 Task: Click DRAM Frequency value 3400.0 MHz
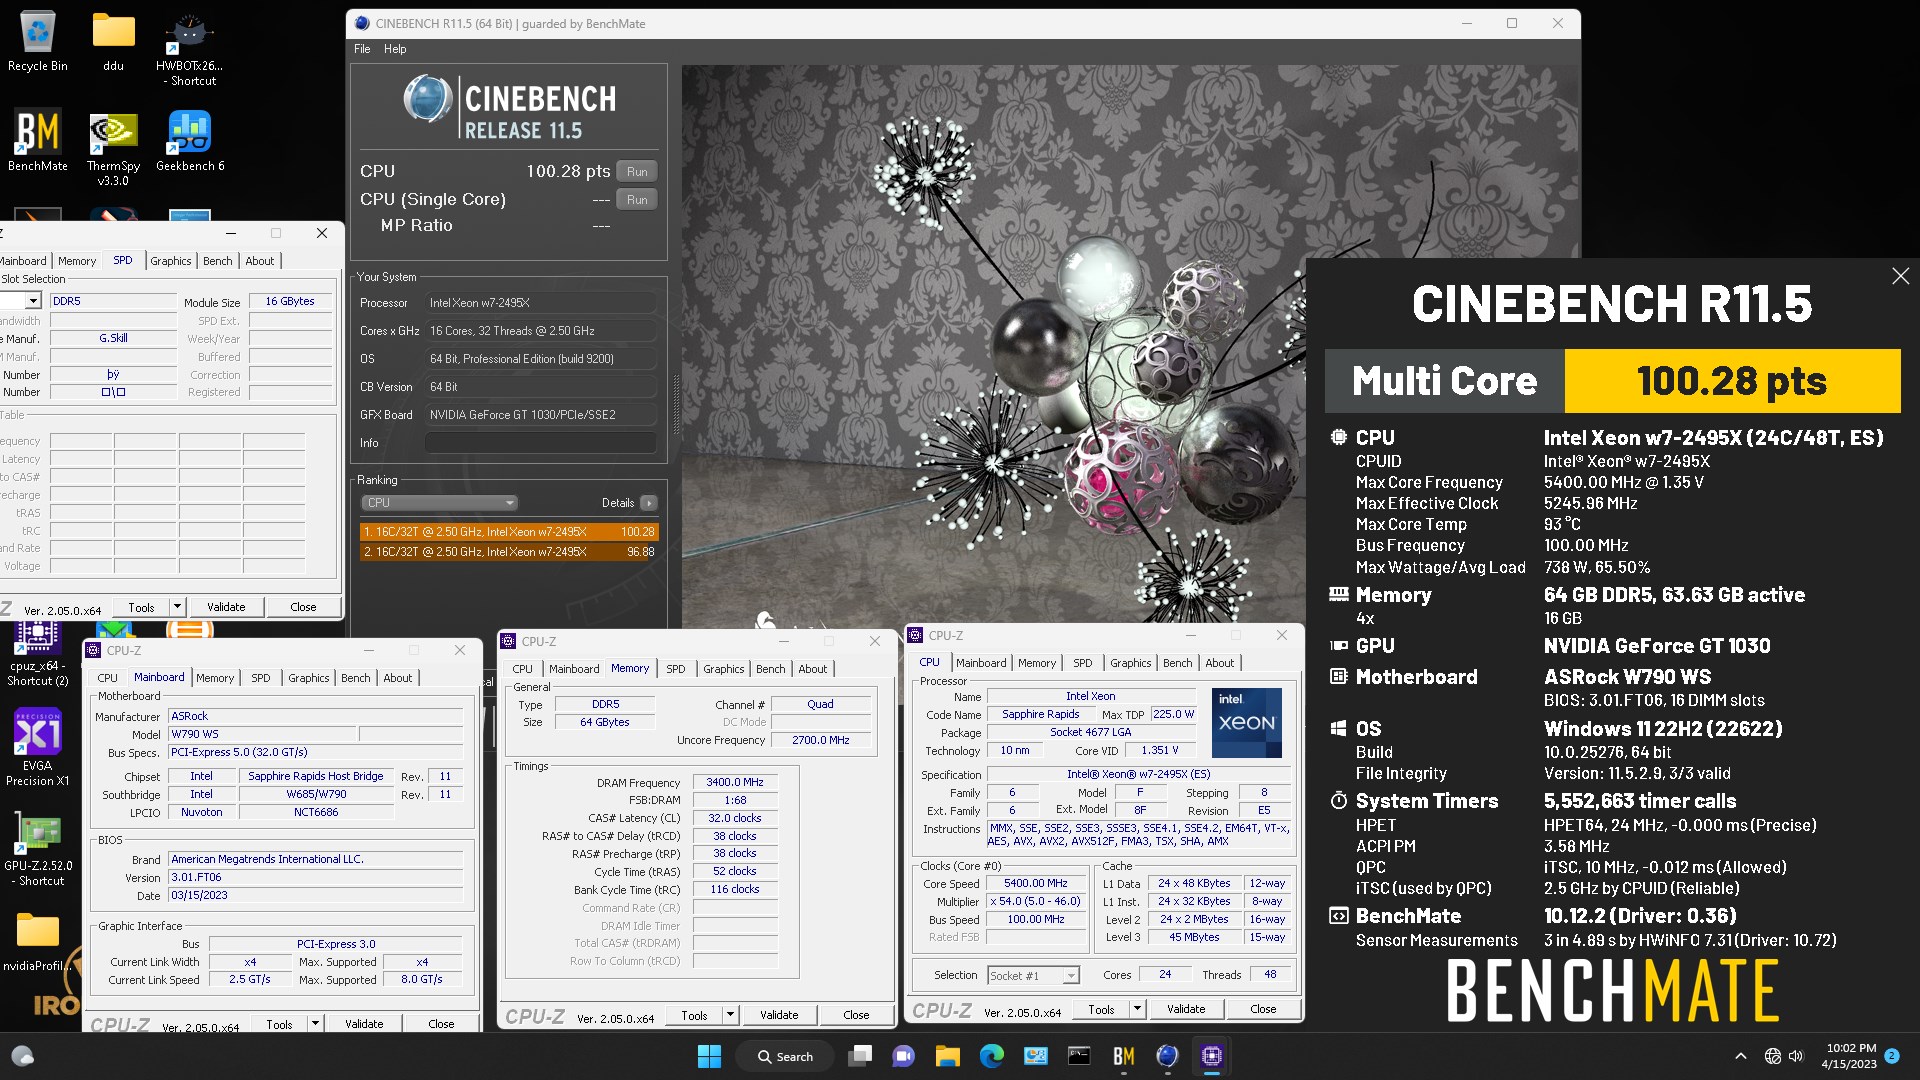(x=734, y=782)
